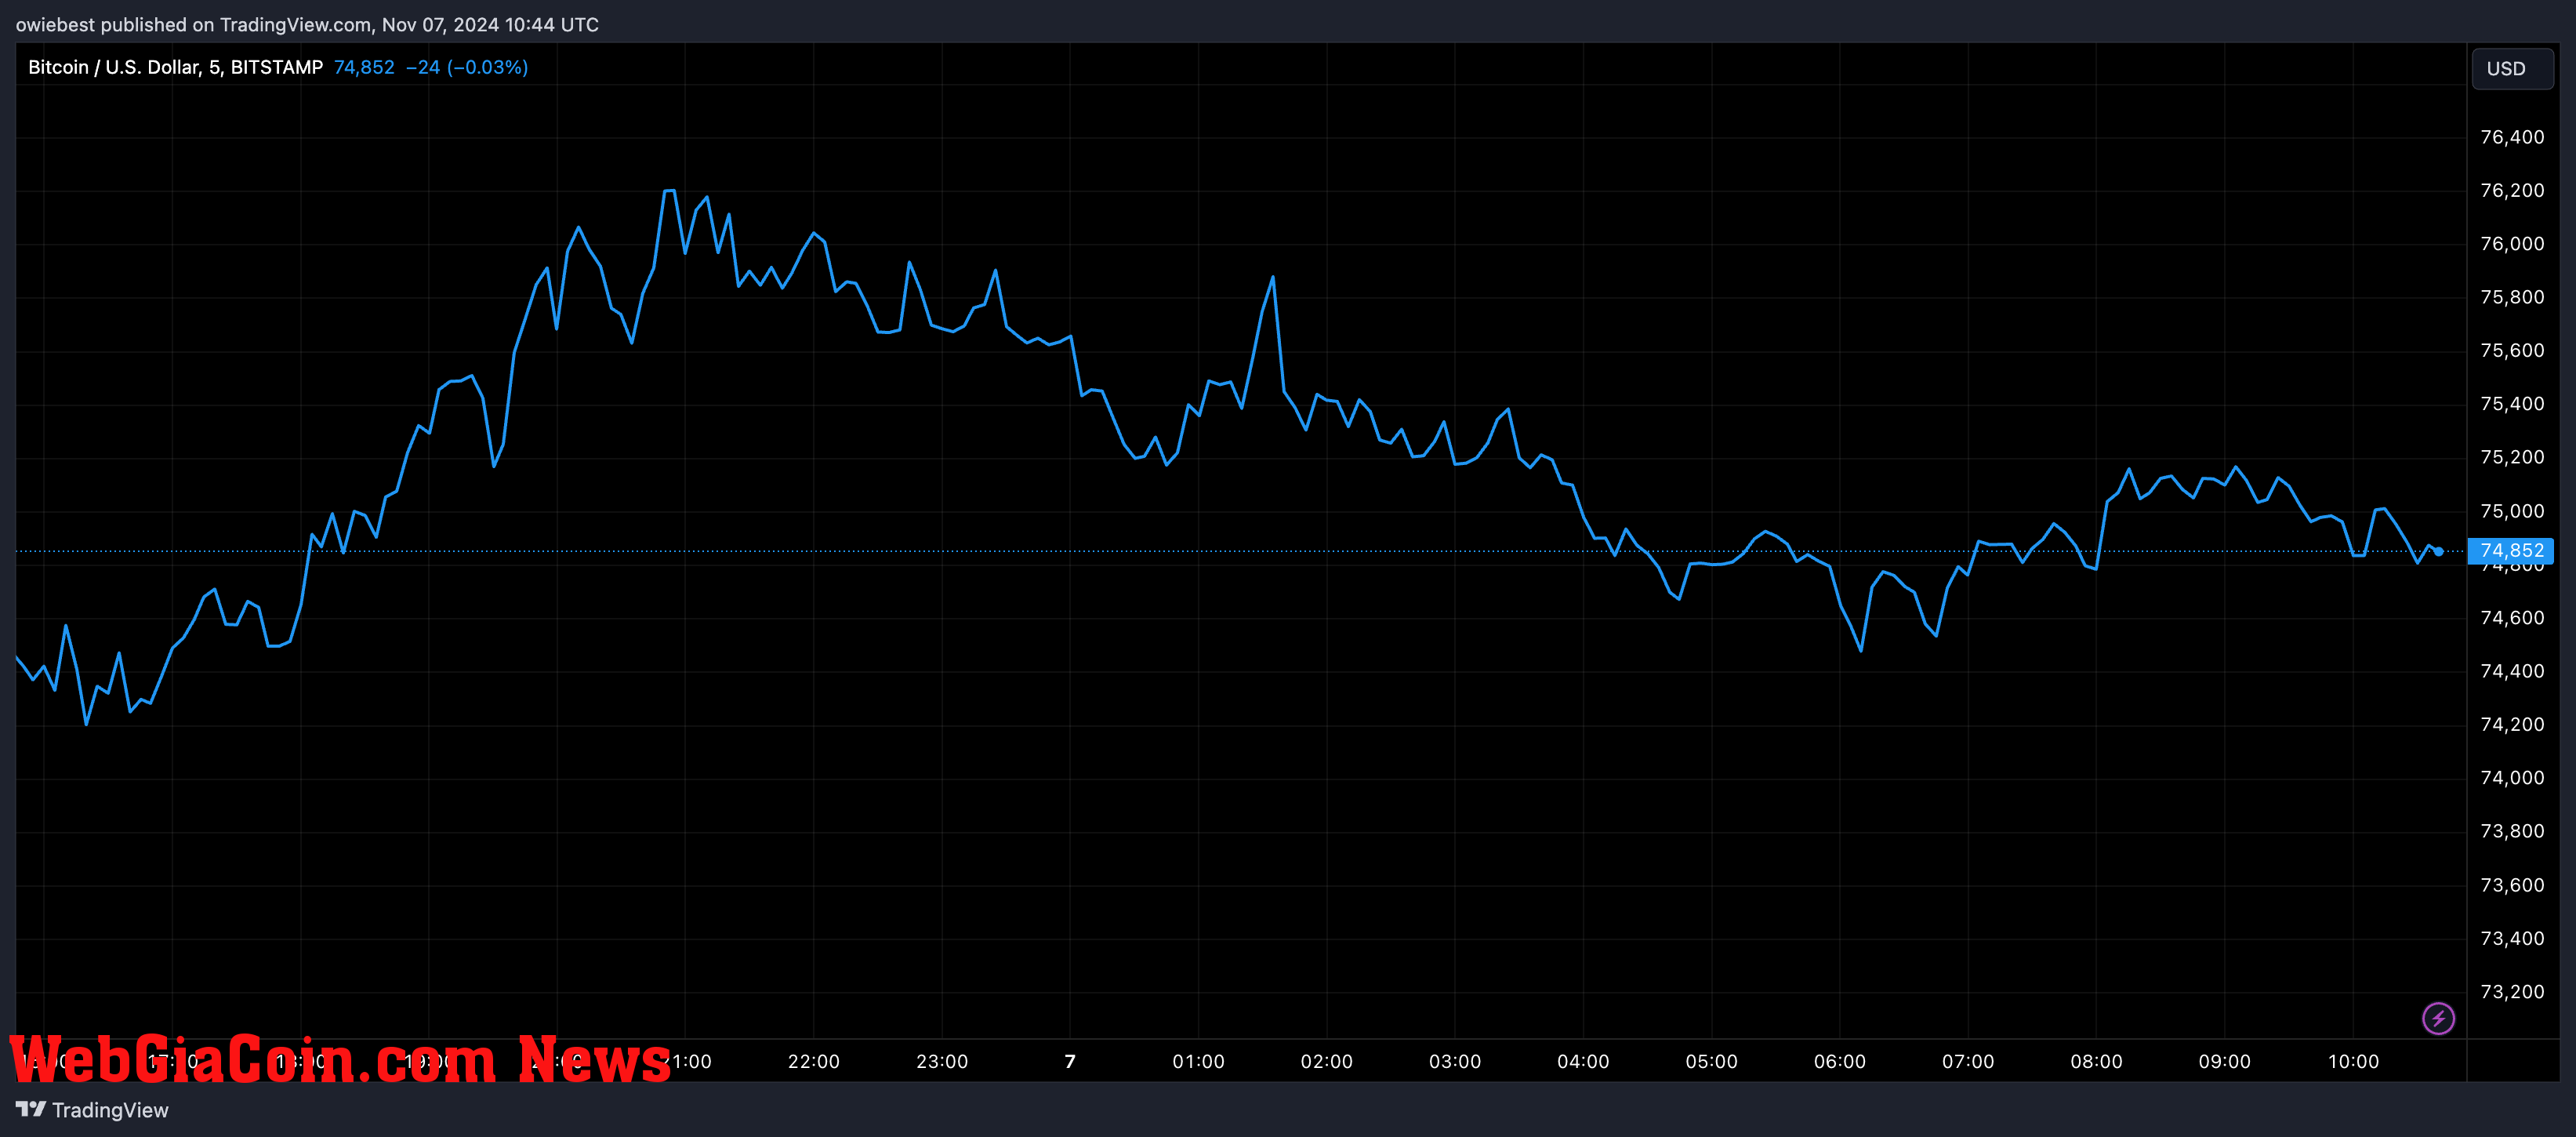Click the last price dot on the line
The image size is (2576, 1137).
click(x=2438, y=551)
